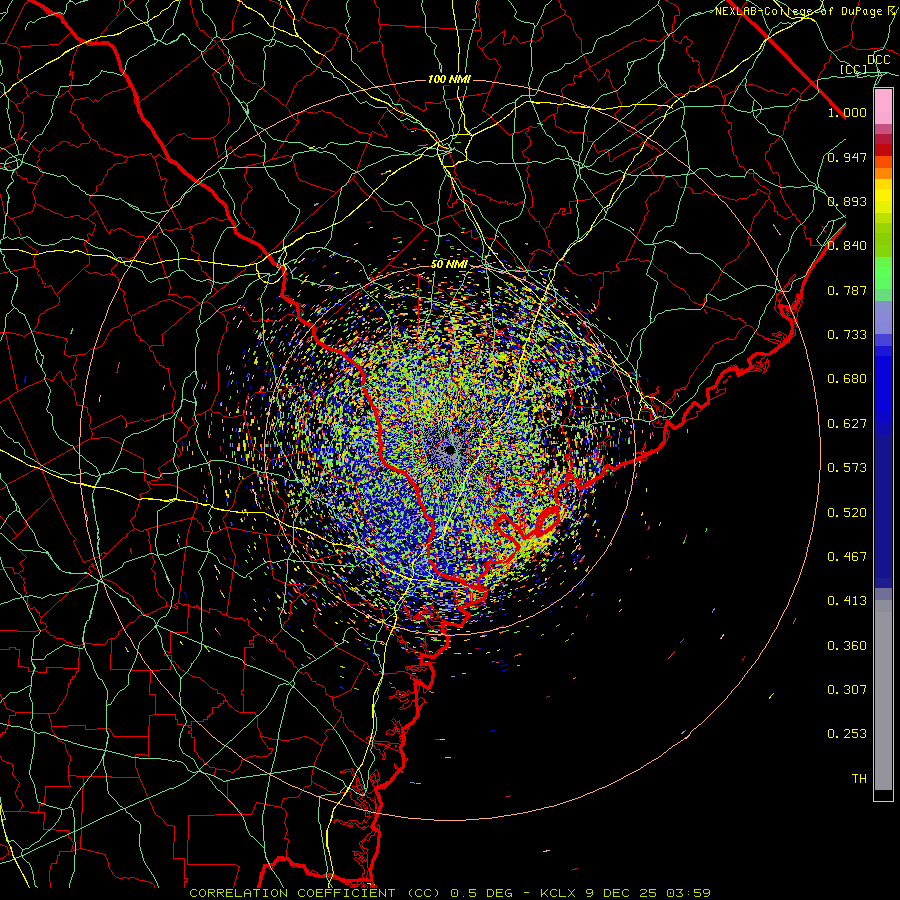Click the 0.787 scale value
This screenshot has width=900, height=900.
point(847,290)
